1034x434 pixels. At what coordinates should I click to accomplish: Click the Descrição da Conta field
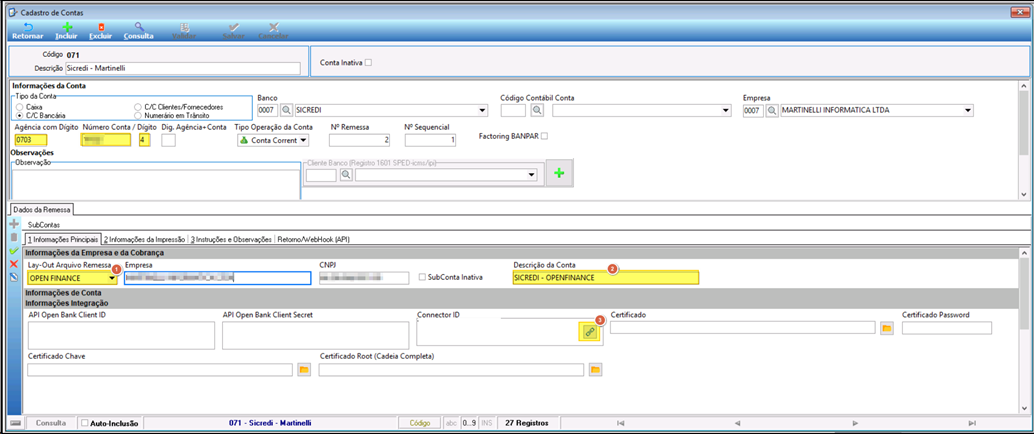pyautogui.click(x=605, y=278)
